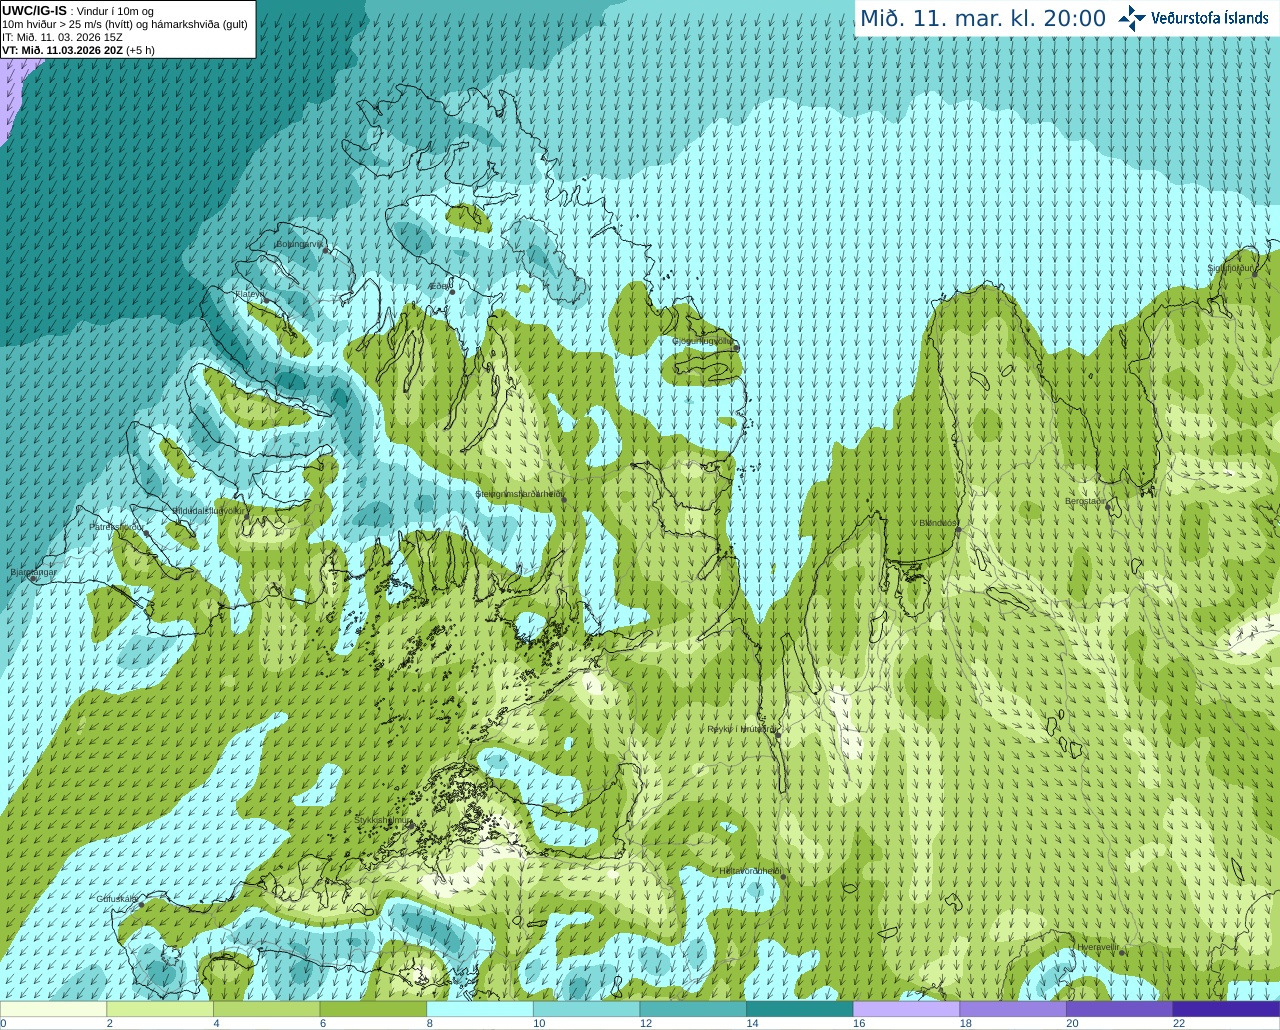The height and width of the screenshot is (1030, 1280).
Task: Pick the 2–4 light green legend swatch
Action: [x=160, y=1009]
